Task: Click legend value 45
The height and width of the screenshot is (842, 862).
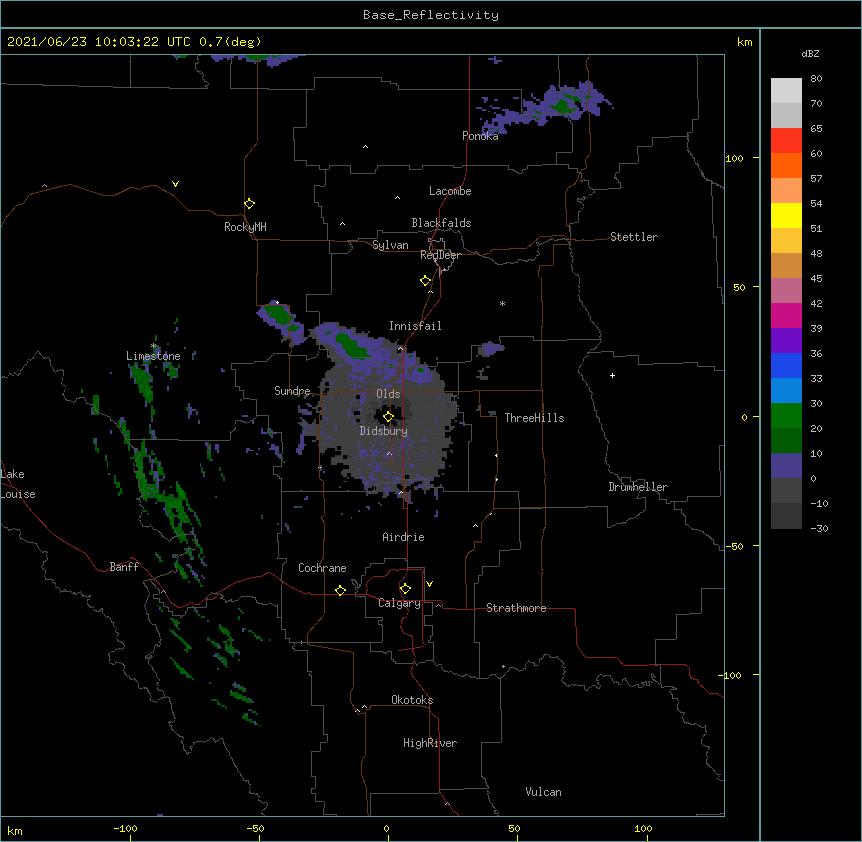Action: point(816,279)
